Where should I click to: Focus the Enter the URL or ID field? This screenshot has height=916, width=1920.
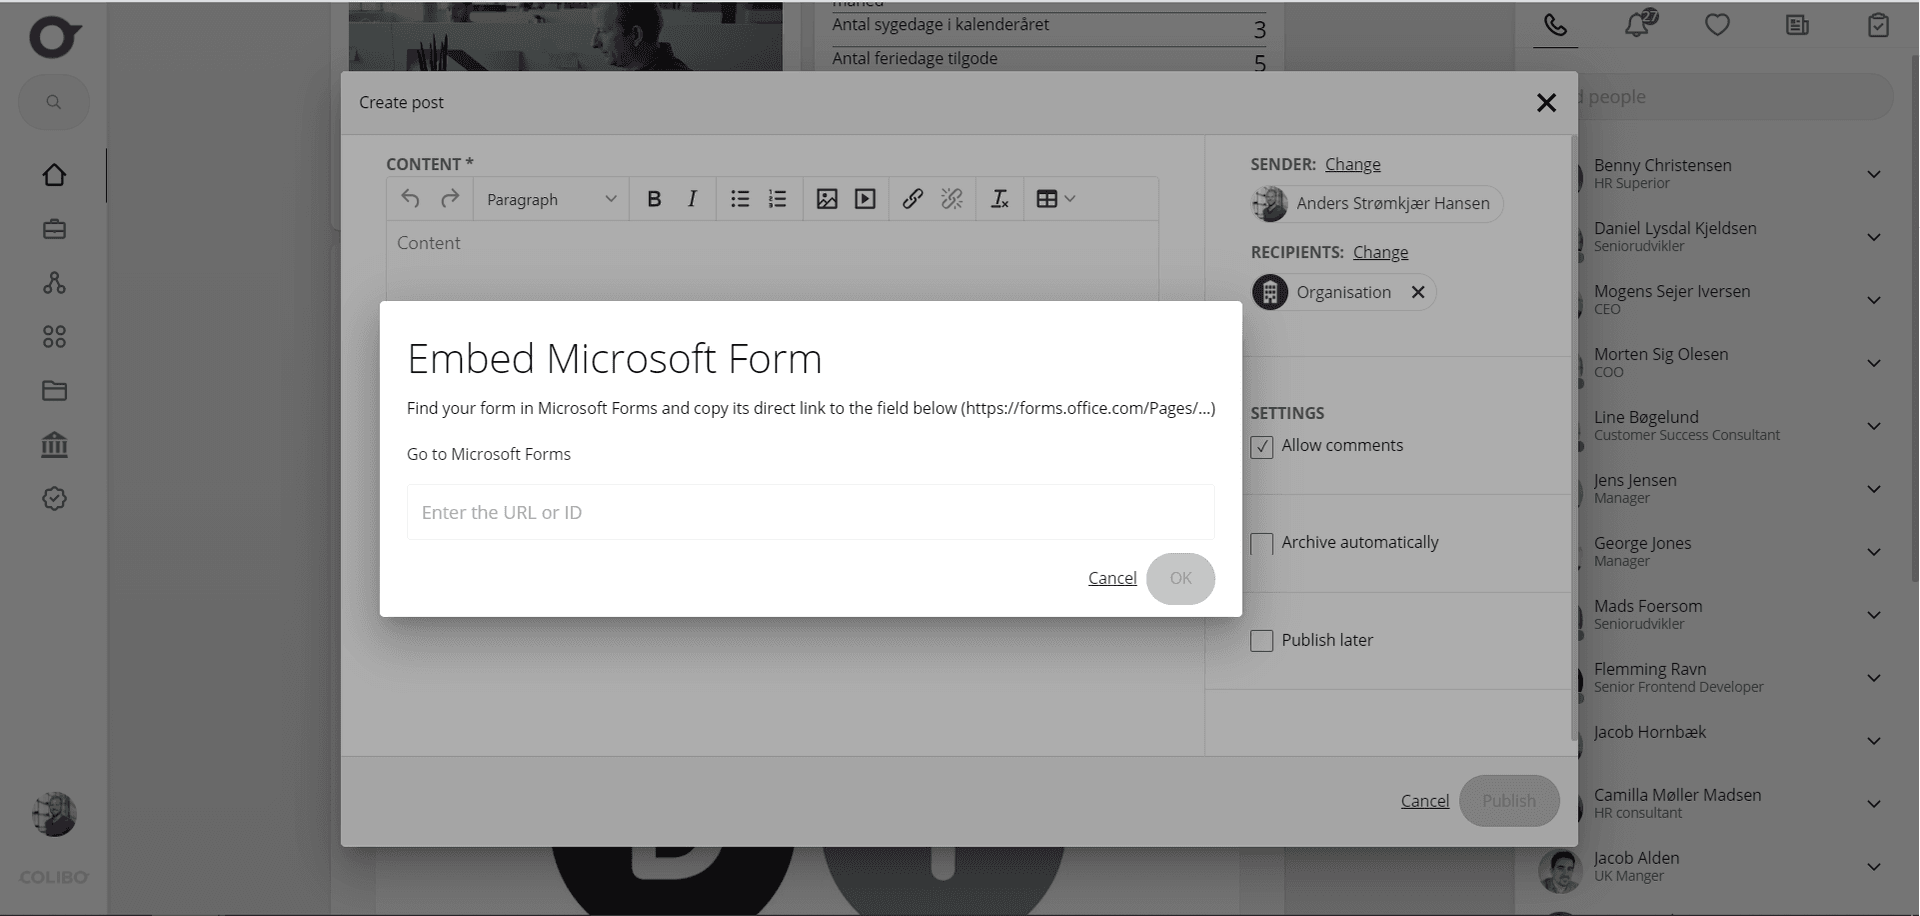point(810,512)
